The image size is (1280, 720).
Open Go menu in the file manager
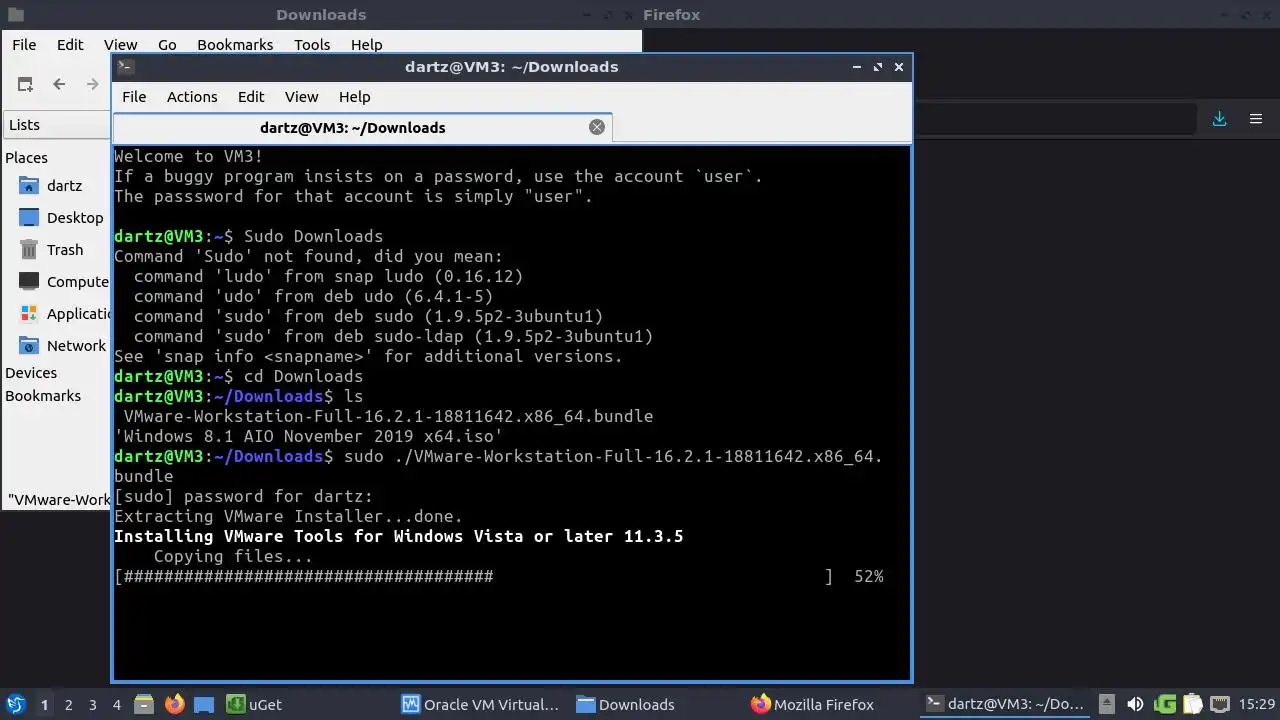(167, 45)
